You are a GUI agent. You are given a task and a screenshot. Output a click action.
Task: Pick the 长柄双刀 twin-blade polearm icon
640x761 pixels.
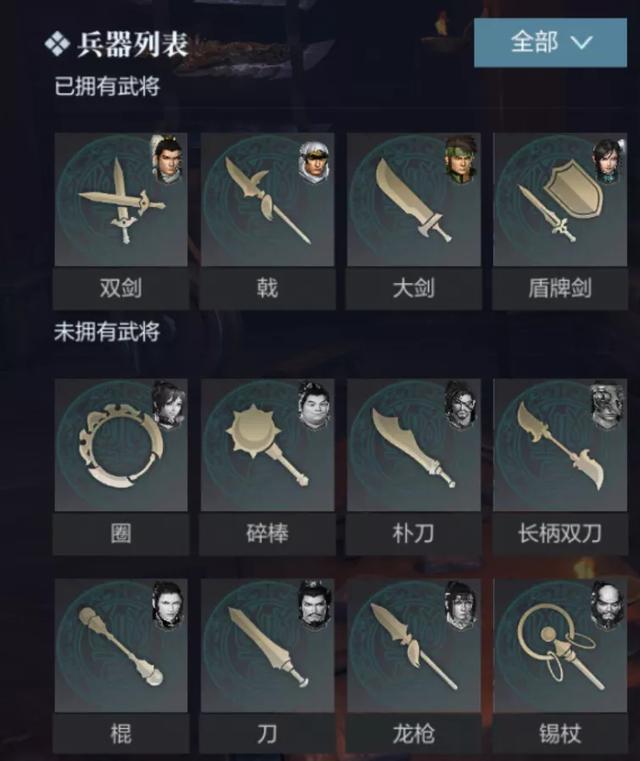[x=560, y=445]
